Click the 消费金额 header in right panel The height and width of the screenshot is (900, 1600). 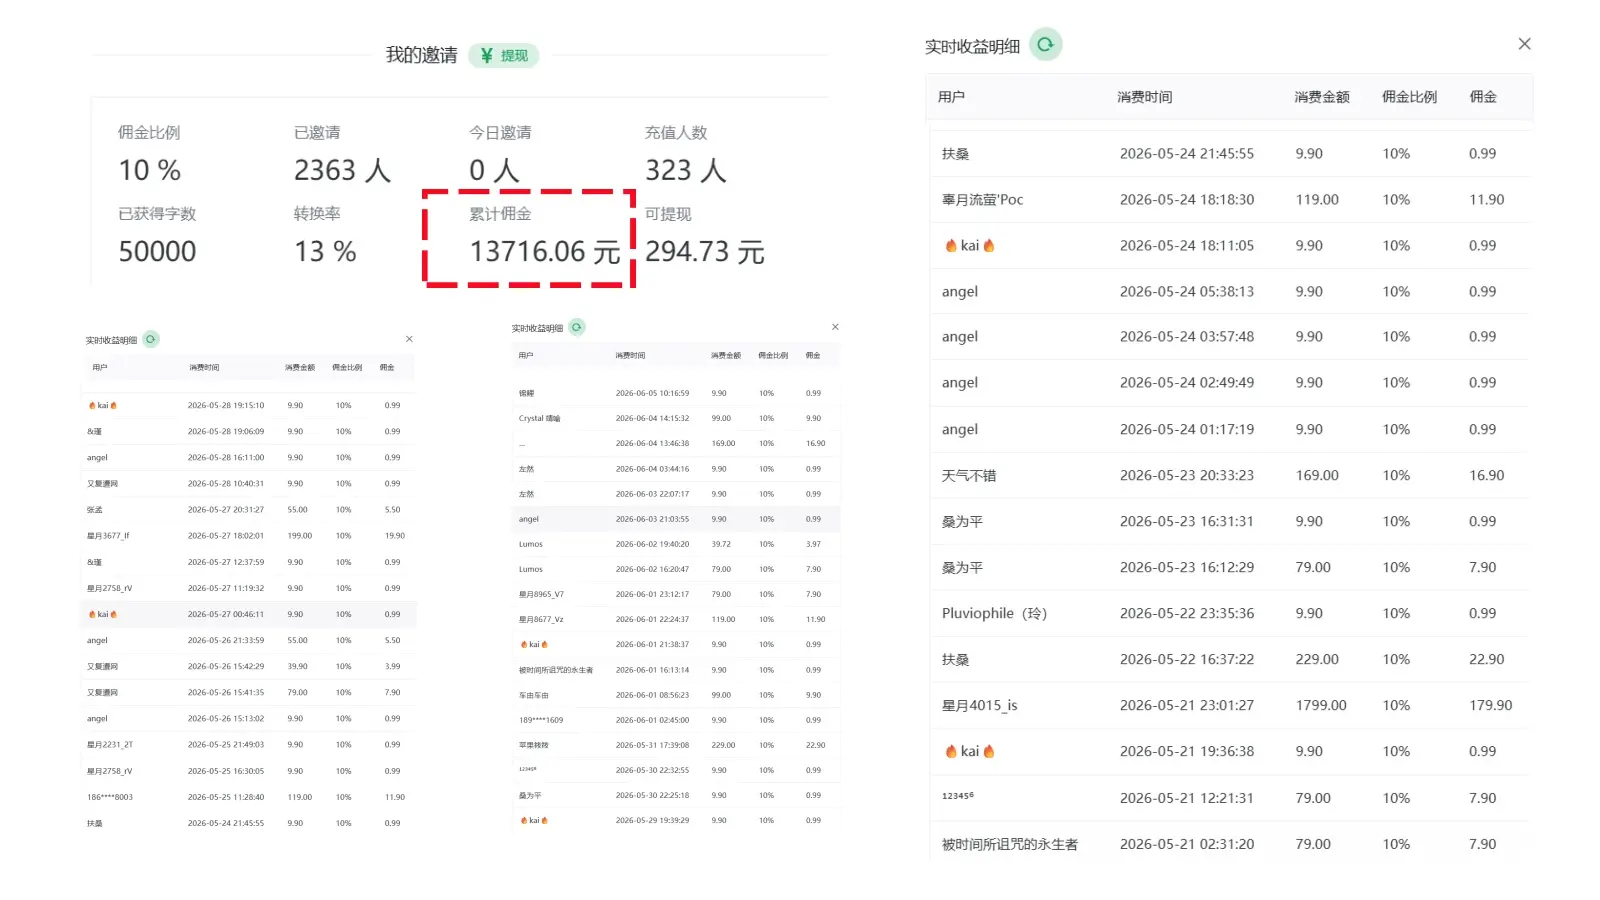[1322, 97]
